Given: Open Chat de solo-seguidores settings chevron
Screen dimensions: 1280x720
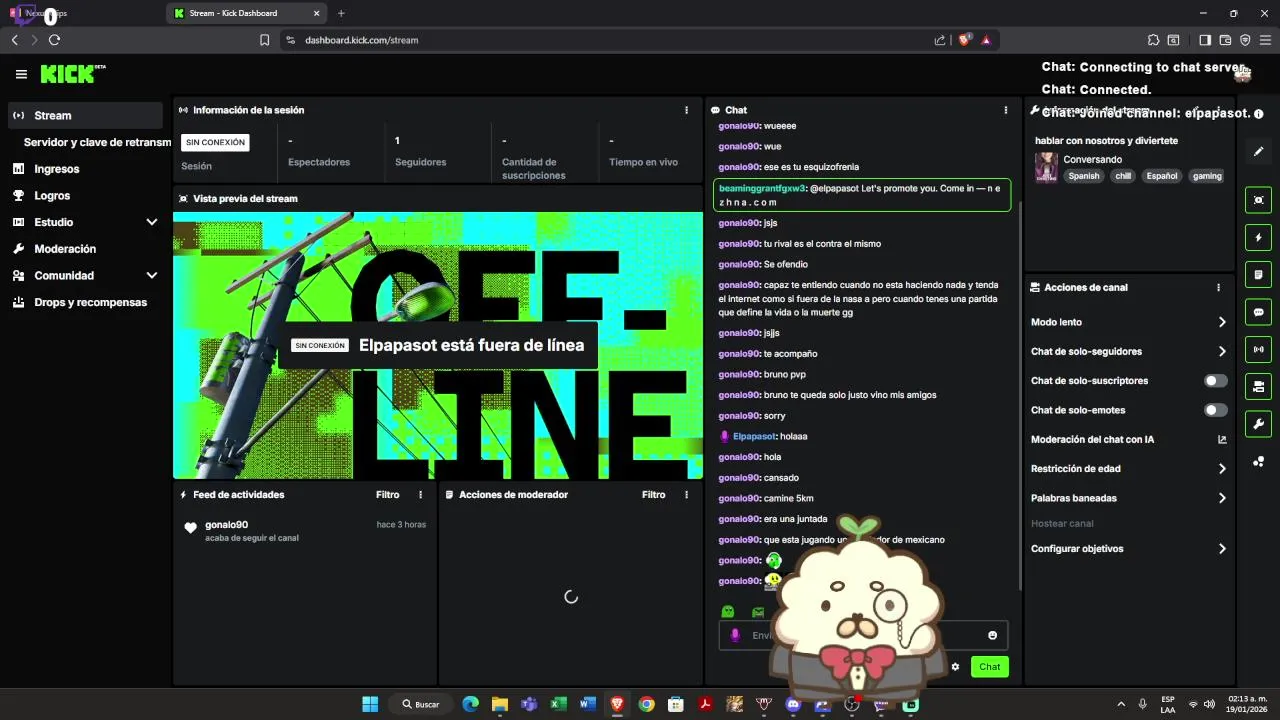Looking at the screenshot, I should click(x=1222, y=352).
